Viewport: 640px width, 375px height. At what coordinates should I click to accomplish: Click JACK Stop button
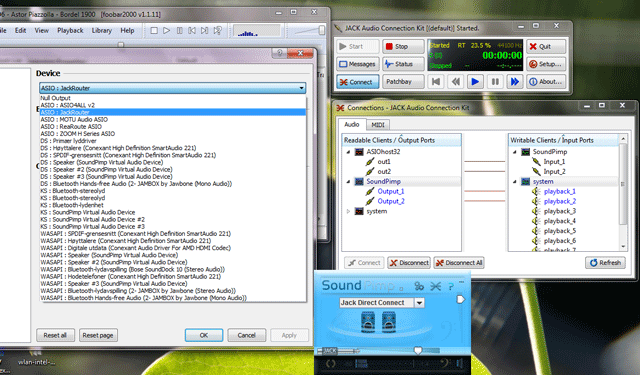pos(403,47)
